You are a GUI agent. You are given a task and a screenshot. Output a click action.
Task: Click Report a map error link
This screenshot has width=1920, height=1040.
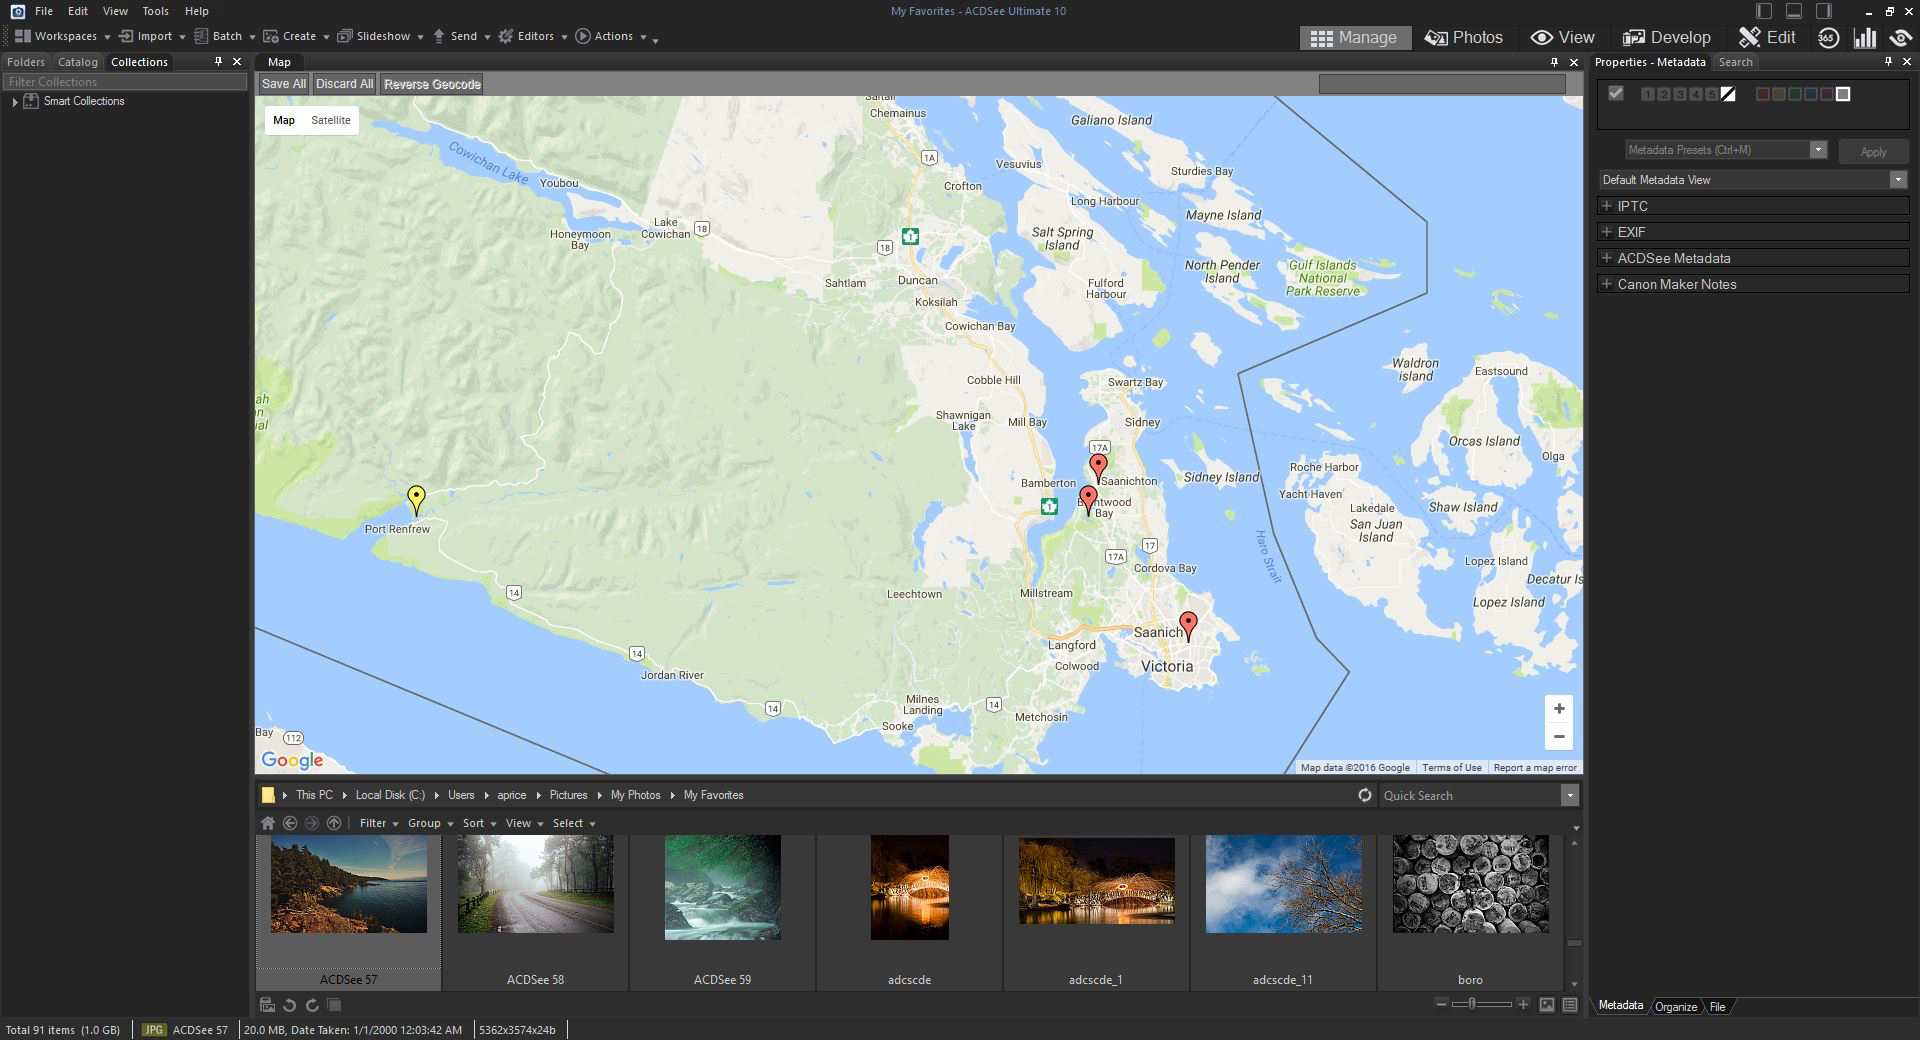[1534, 767]
